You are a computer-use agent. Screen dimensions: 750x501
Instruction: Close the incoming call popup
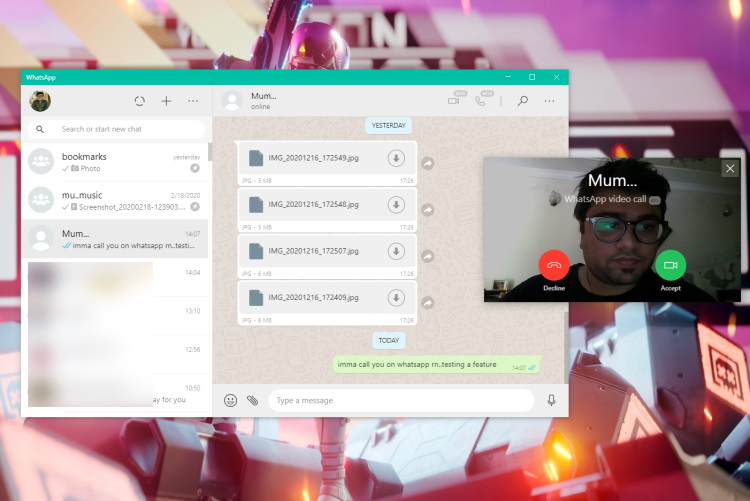coord(730,169)
